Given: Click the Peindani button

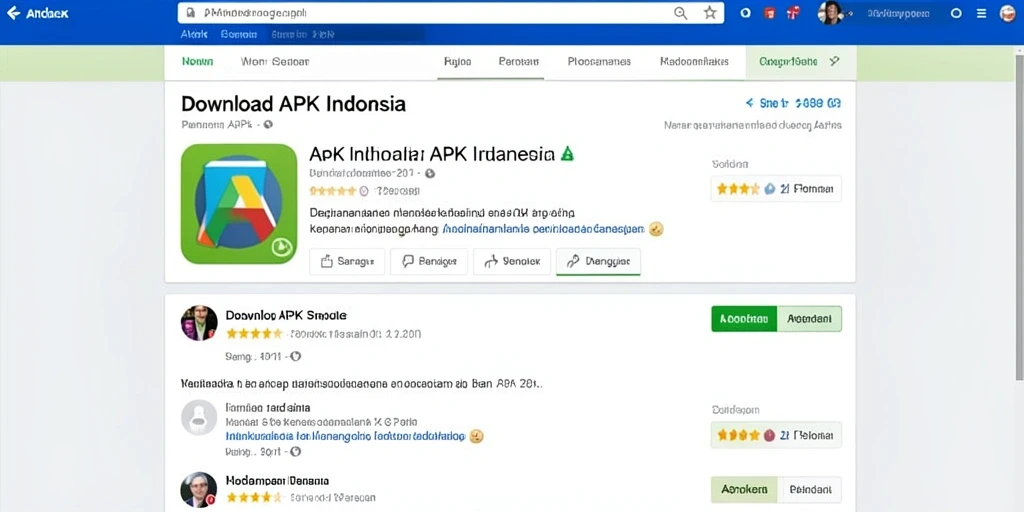Looking at the screenshot, I should (x=809, y=489).
